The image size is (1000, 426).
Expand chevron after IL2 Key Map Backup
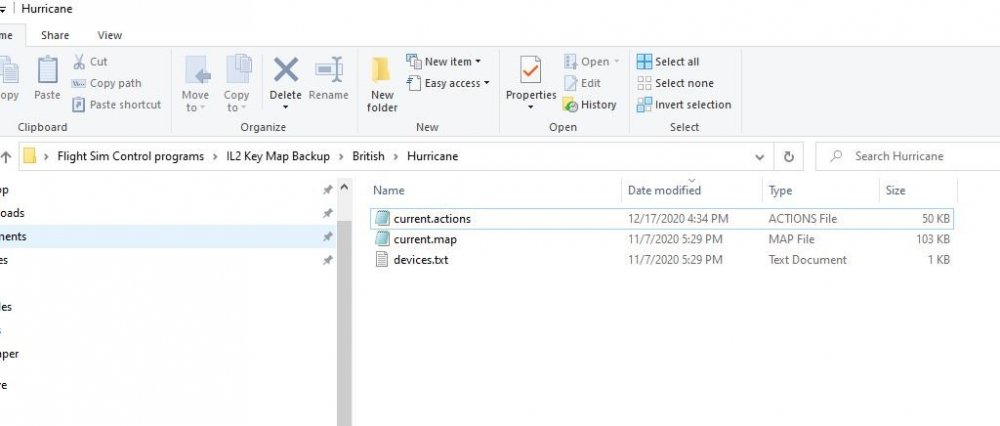pyautogui.click(x=341, y=156)
